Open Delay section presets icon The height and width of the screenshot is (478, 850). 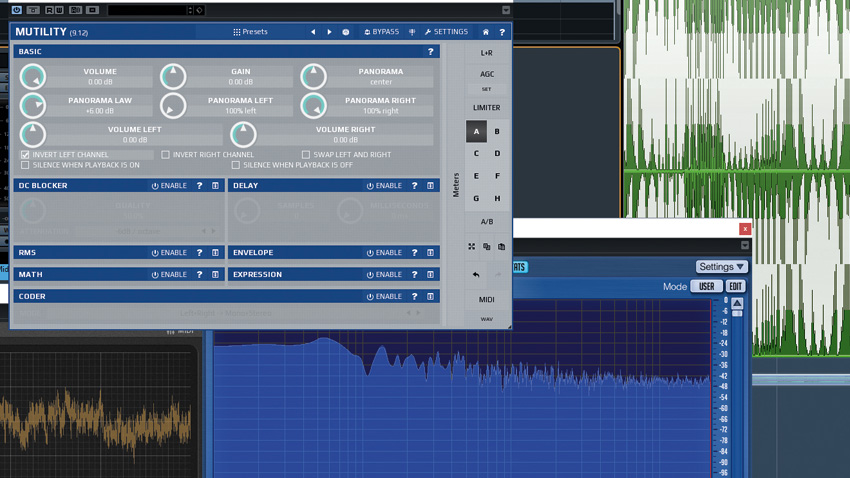(430, 185)
